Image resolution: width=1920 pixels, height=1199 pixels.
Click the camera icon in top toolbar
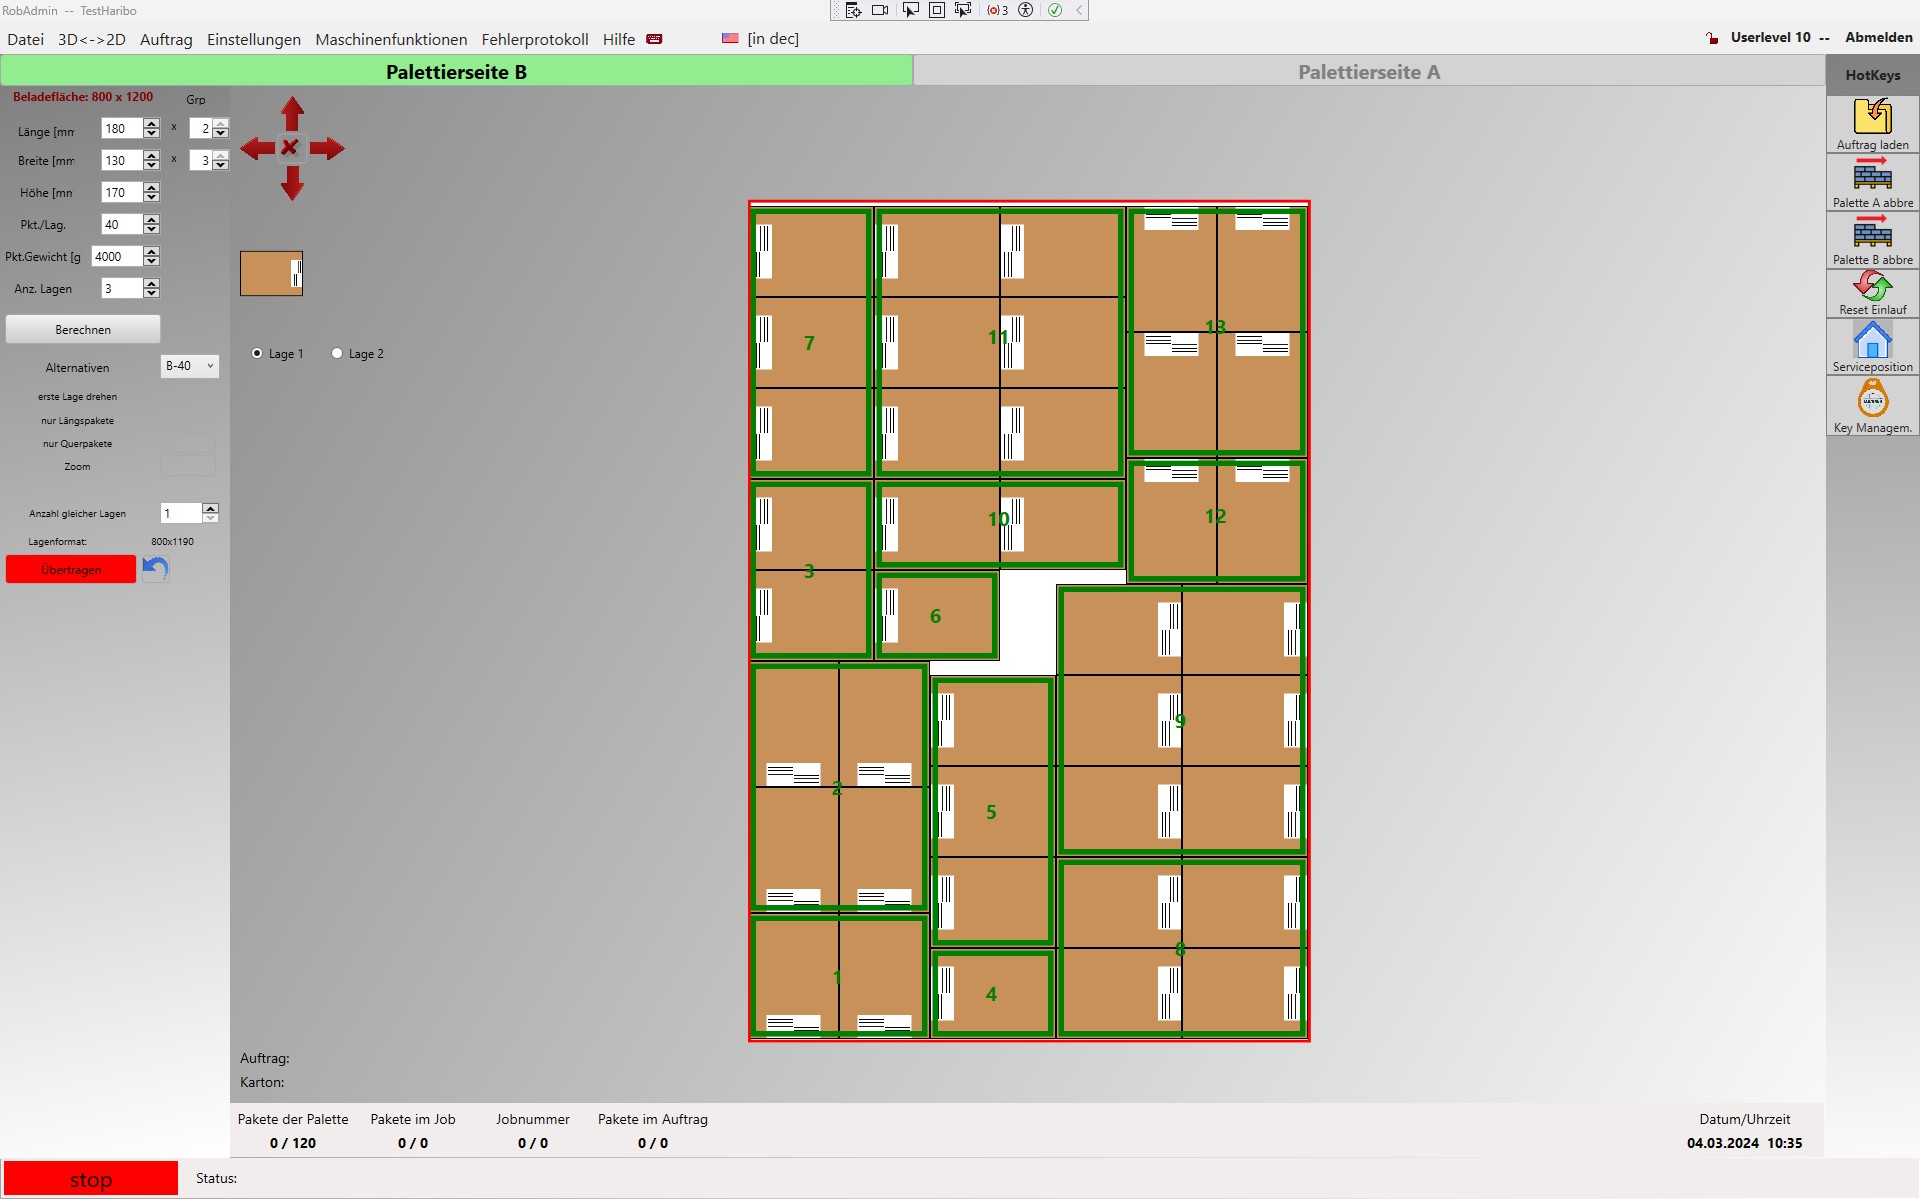click(x=880, y=10)
